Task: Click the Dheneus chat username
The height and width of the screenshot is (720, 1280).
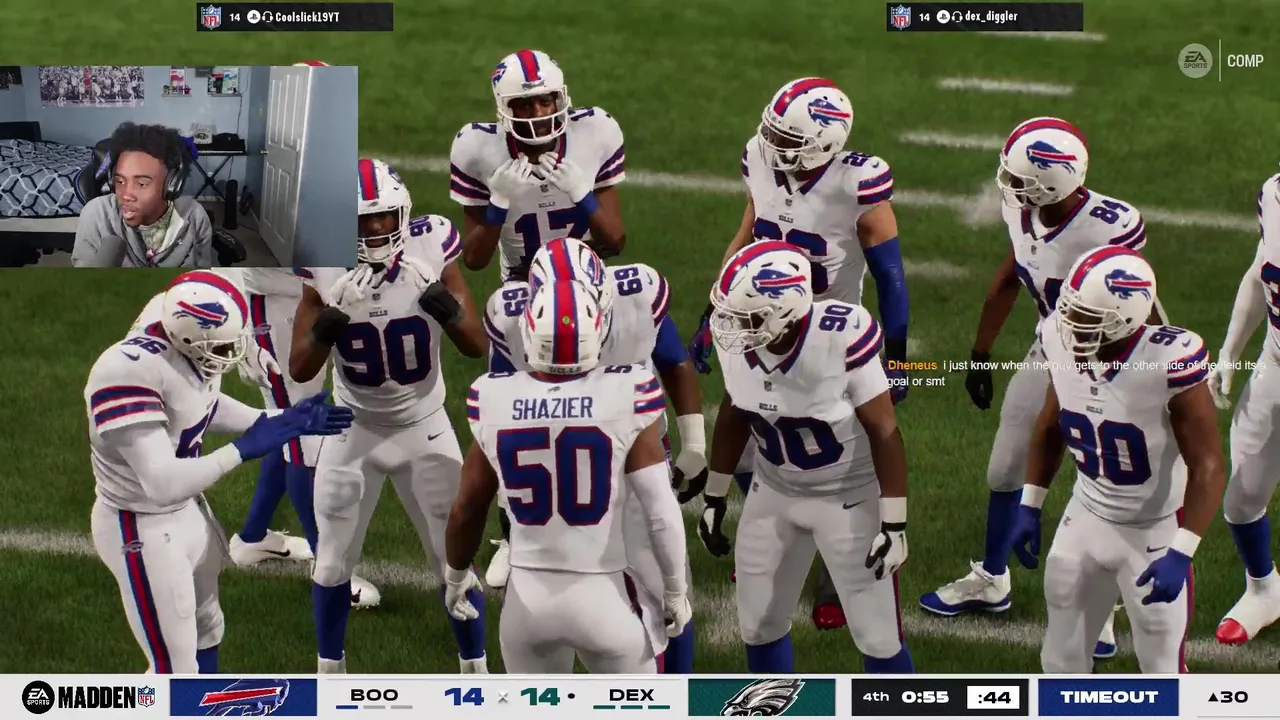Action: pos(912,366)
